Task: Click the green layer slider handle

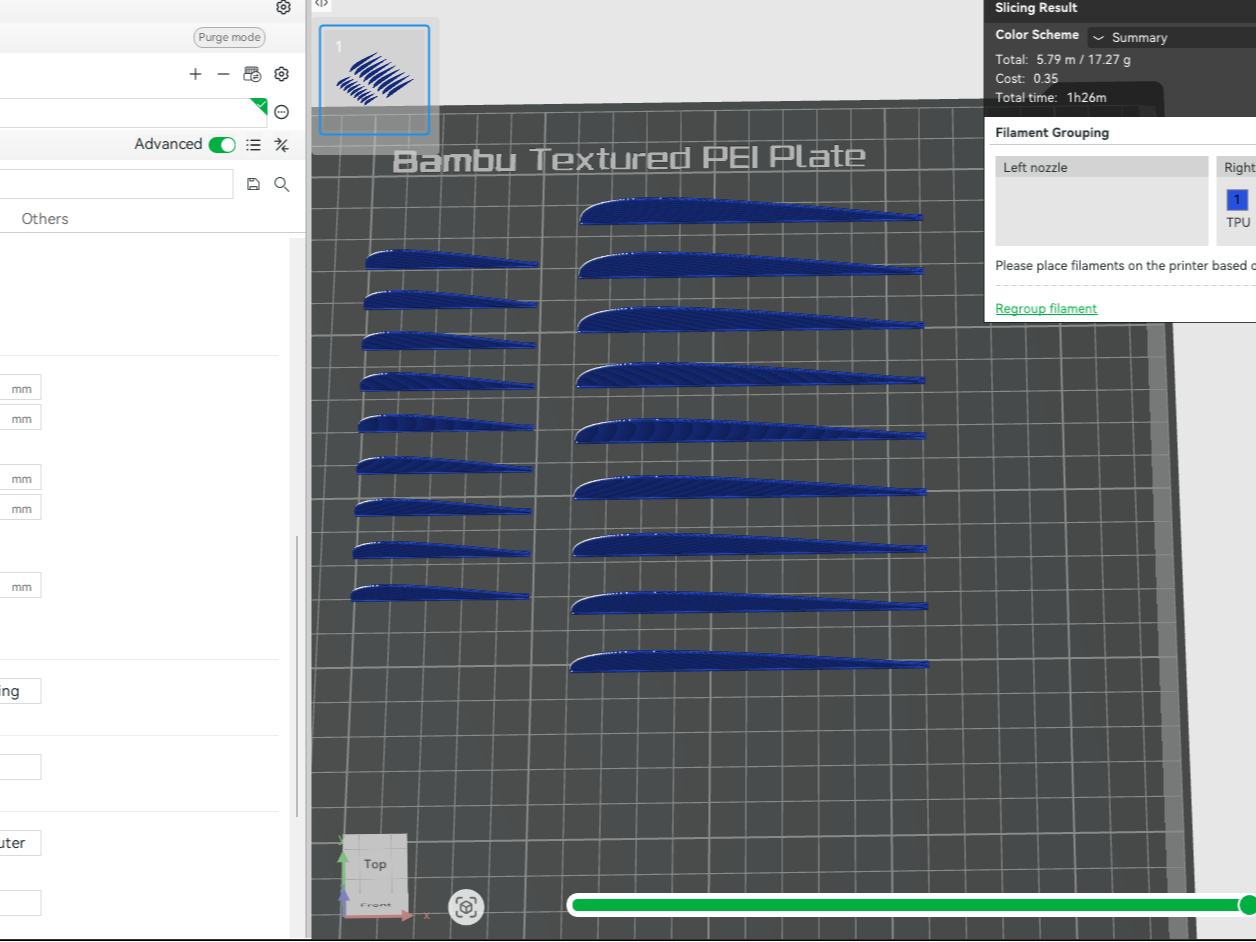Action: [x=1247, y=905]
